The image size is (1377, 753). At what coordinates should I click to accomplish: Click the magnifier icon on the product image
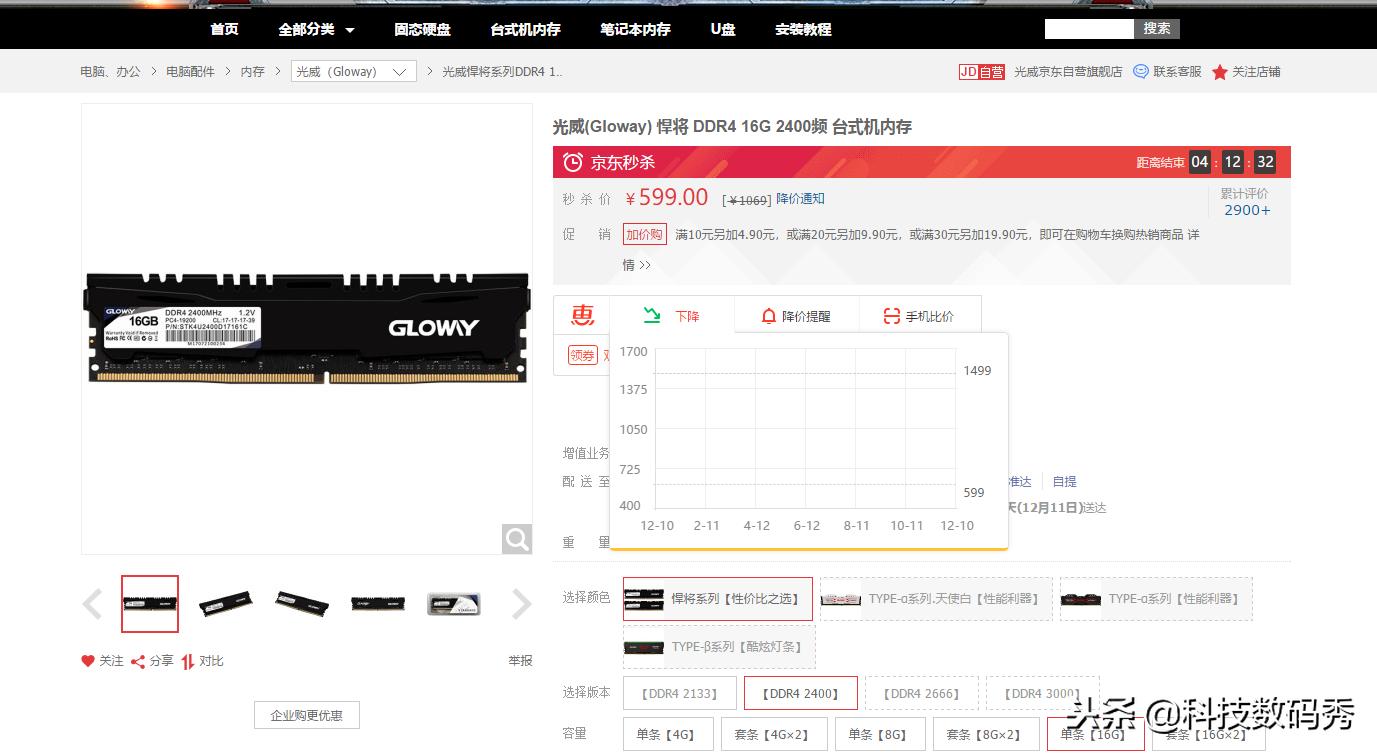[x=517, y=539]
